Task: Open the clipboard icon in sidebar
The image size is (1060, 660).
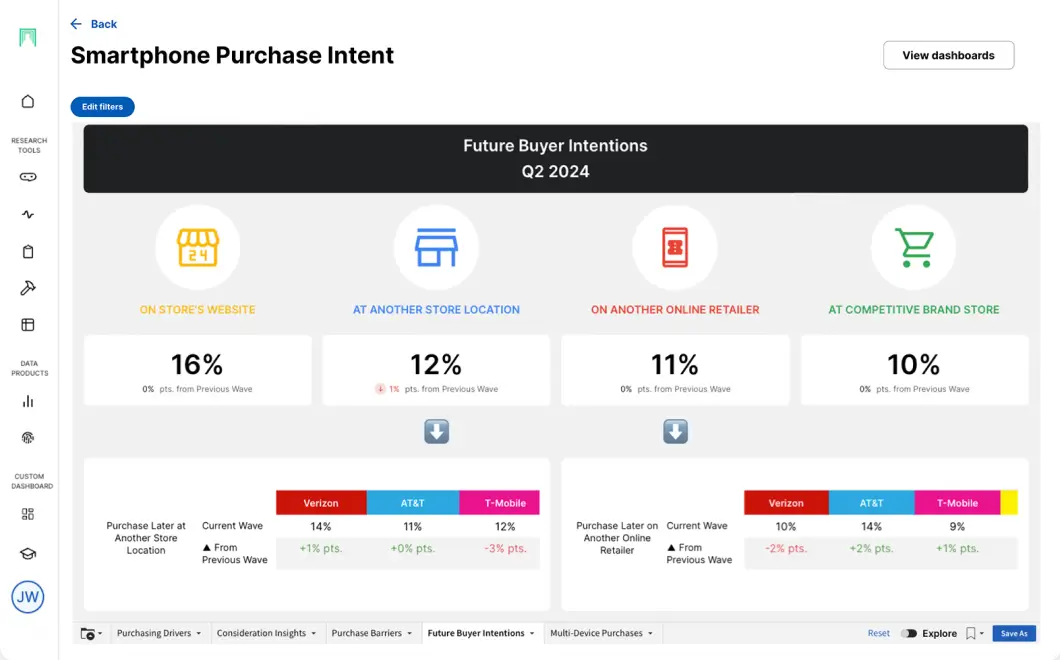Action: (28, 252)
